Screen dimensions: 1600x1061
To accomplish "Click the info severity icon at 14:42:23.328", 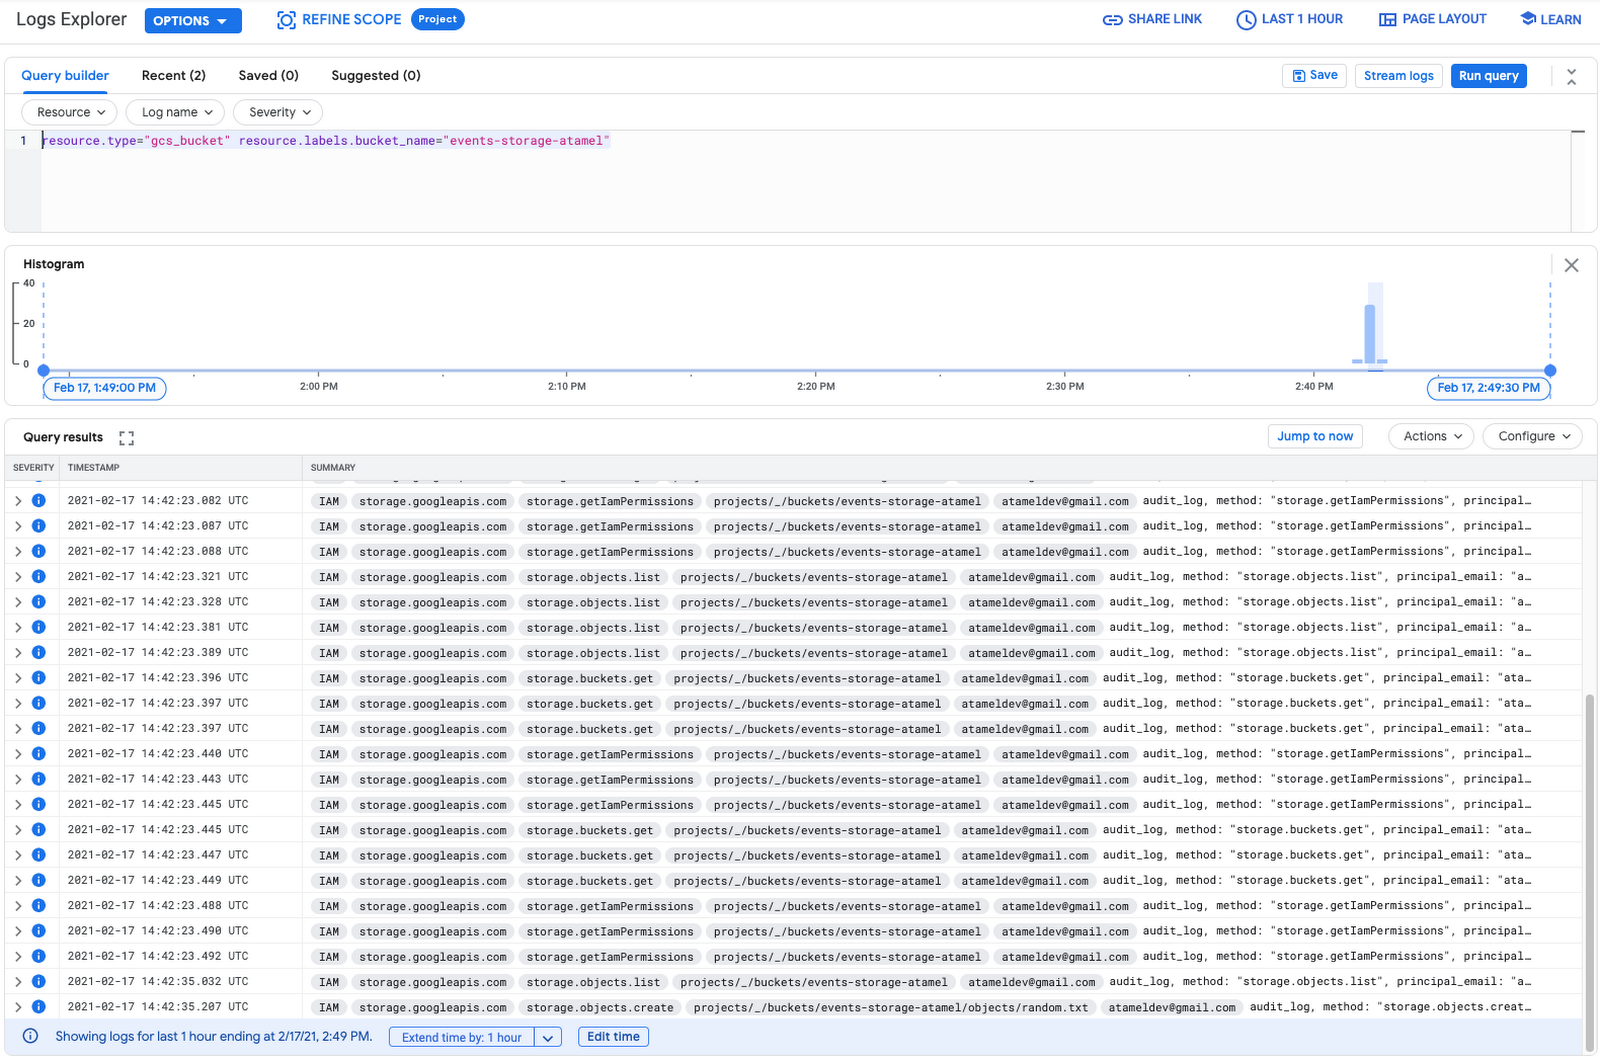I will pyautogui.click(x=39, y=602).
